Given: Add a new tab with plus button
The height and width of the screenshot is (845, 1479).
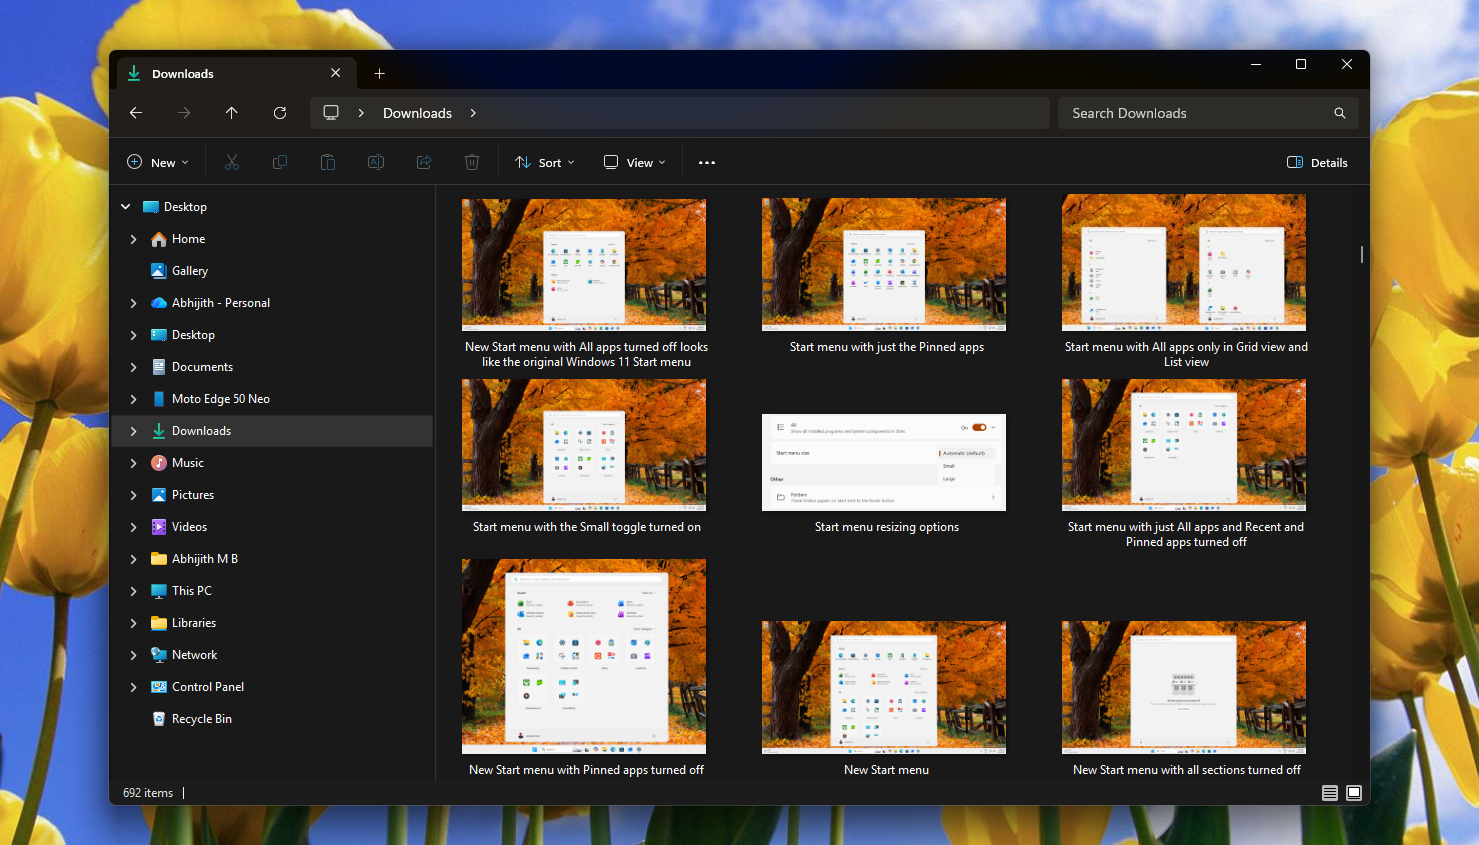Looking at the screenshot, I should [x=379, y=73].
